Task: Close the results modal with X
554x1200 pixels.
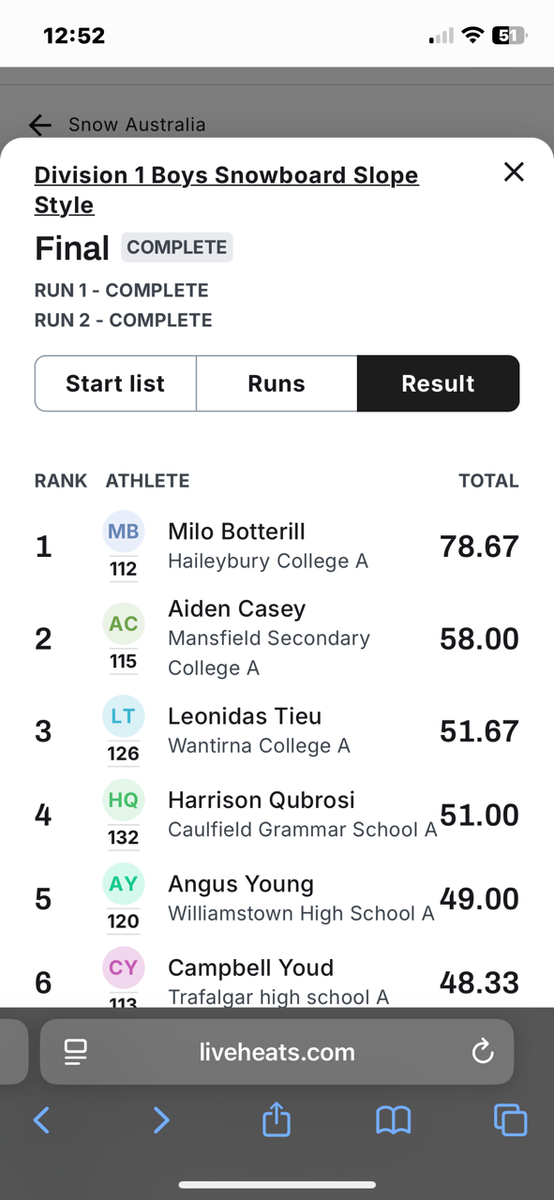Action: 514,172
